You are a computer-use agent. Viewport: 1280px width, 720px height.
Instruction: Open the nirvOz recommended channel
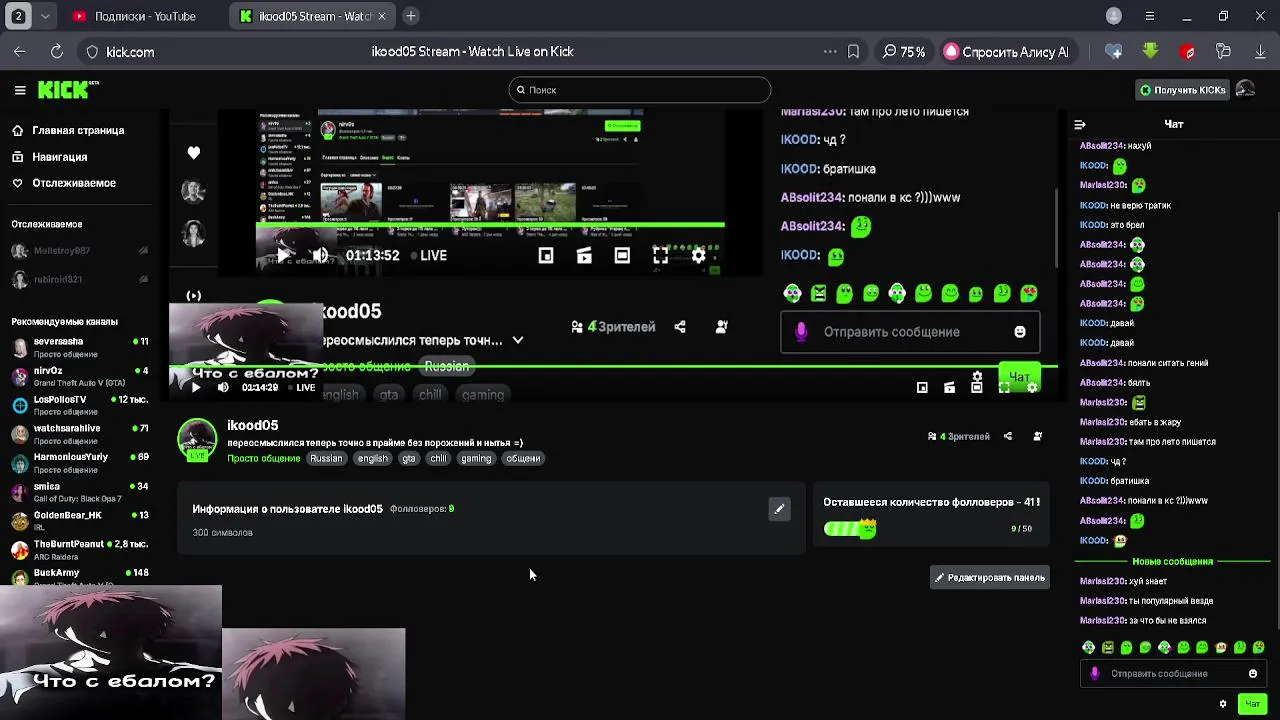pos(78,376)
